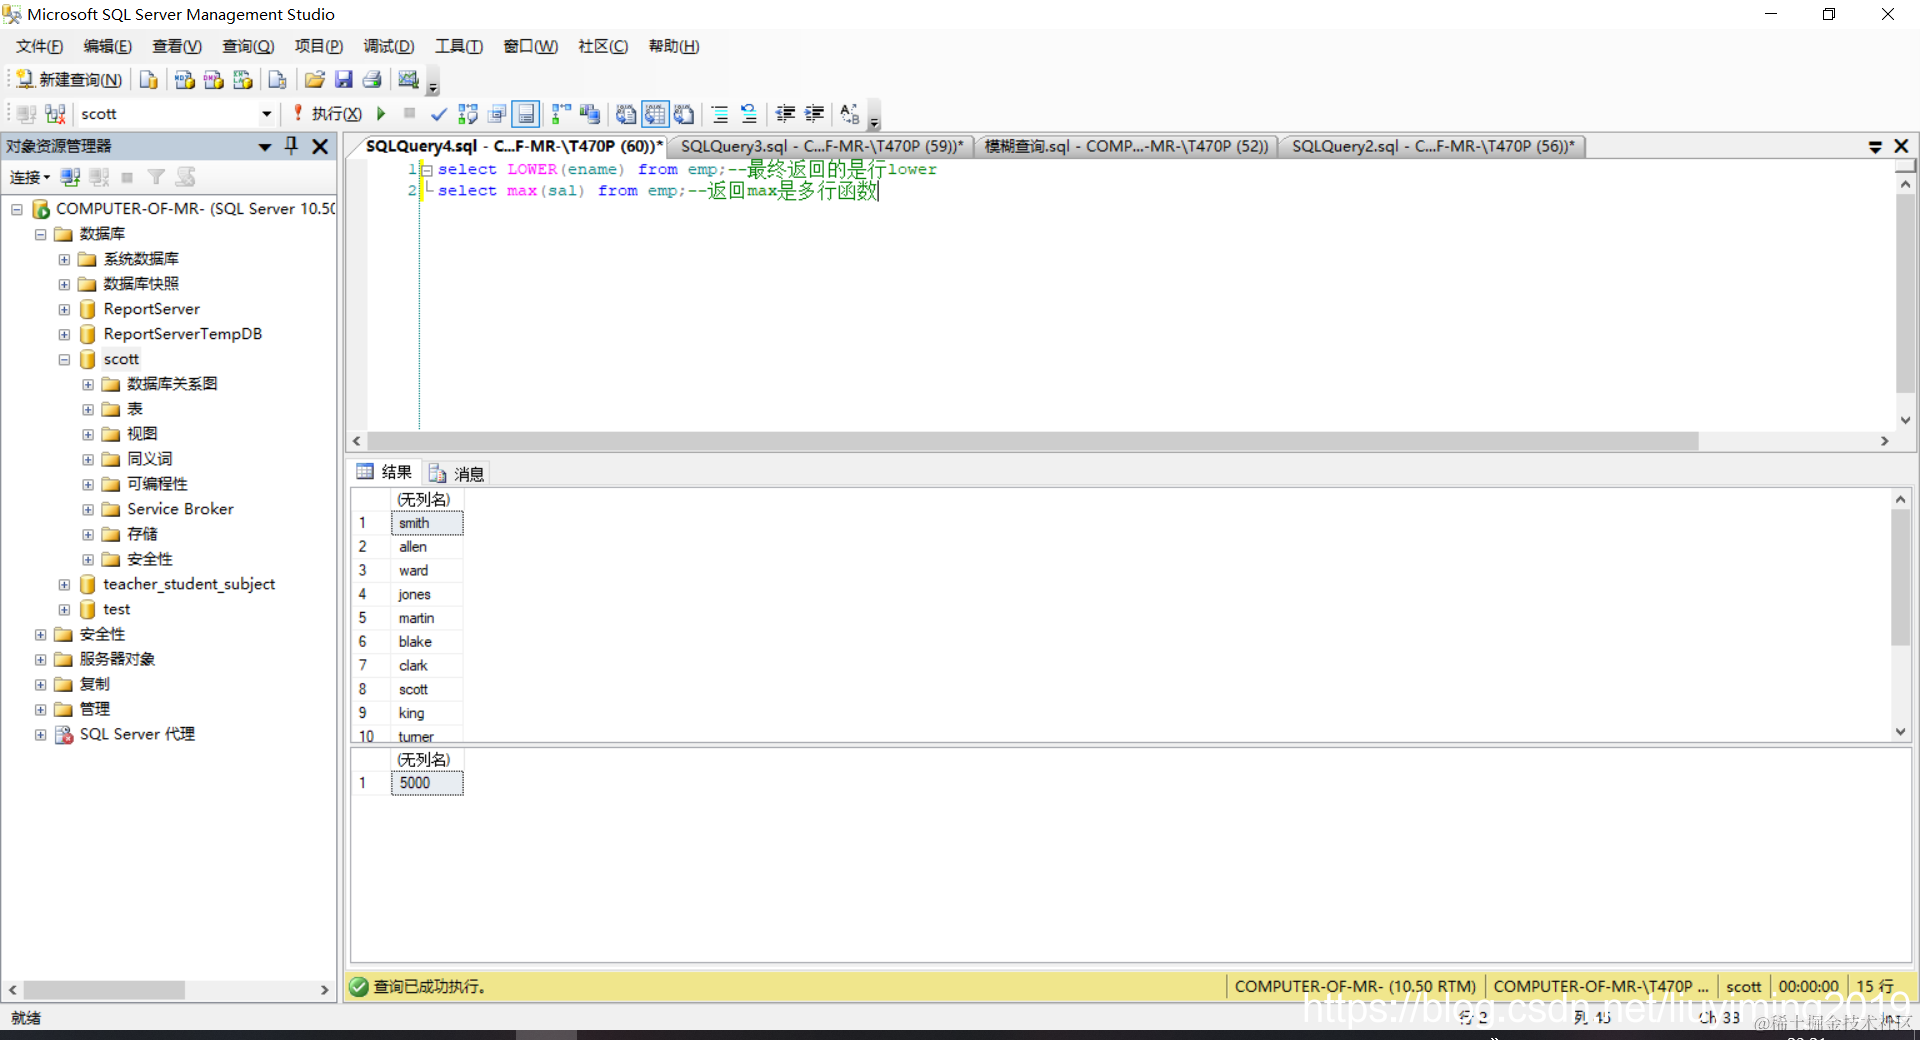This screenshot has height=1040, width=1920.
Task: Select the Service Broker folder
Action: 180,509
